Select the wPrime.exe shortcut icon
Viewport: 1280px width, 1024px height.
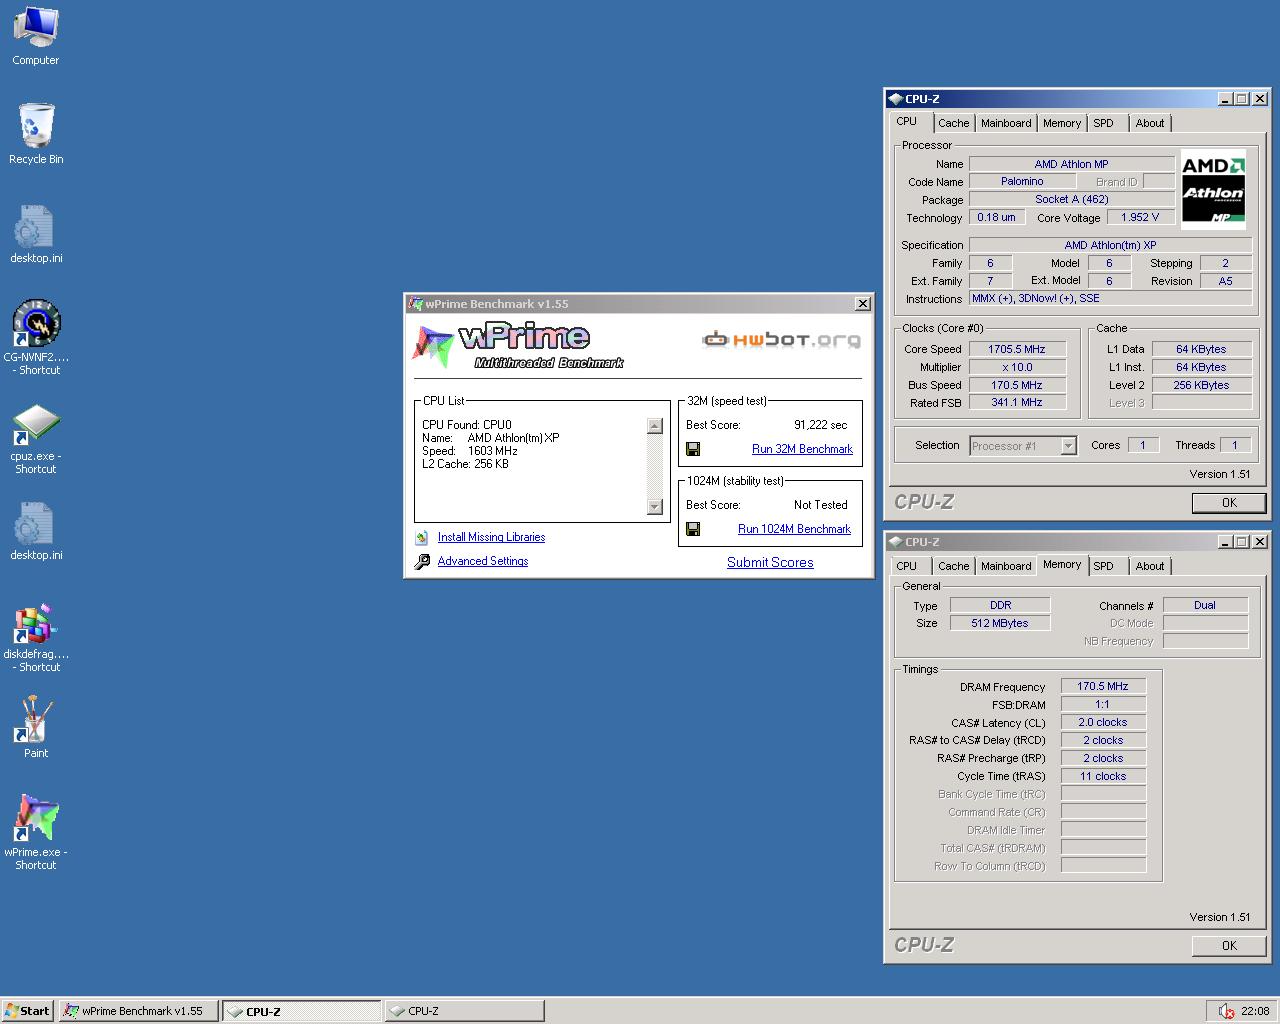(36, 818)
